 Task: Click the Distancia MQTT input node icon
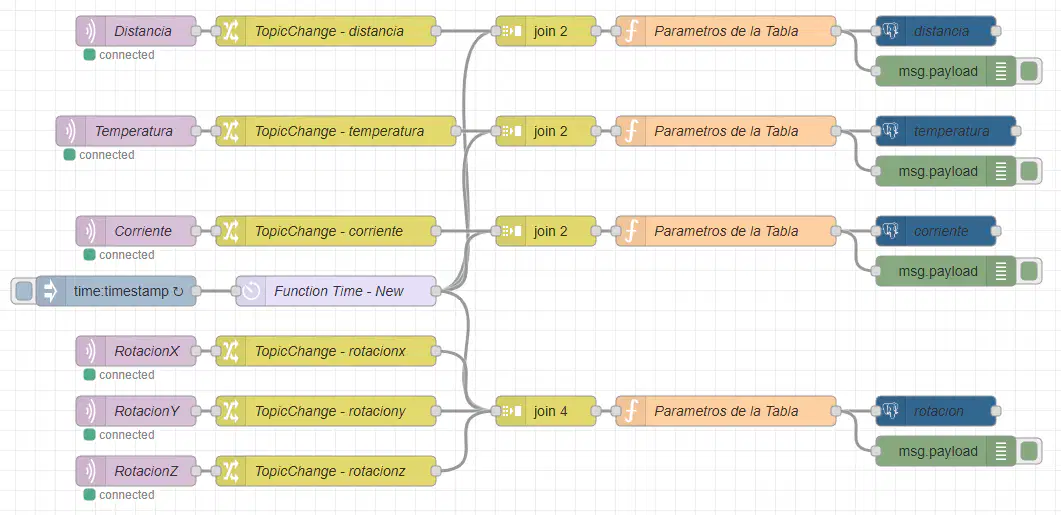91,31
